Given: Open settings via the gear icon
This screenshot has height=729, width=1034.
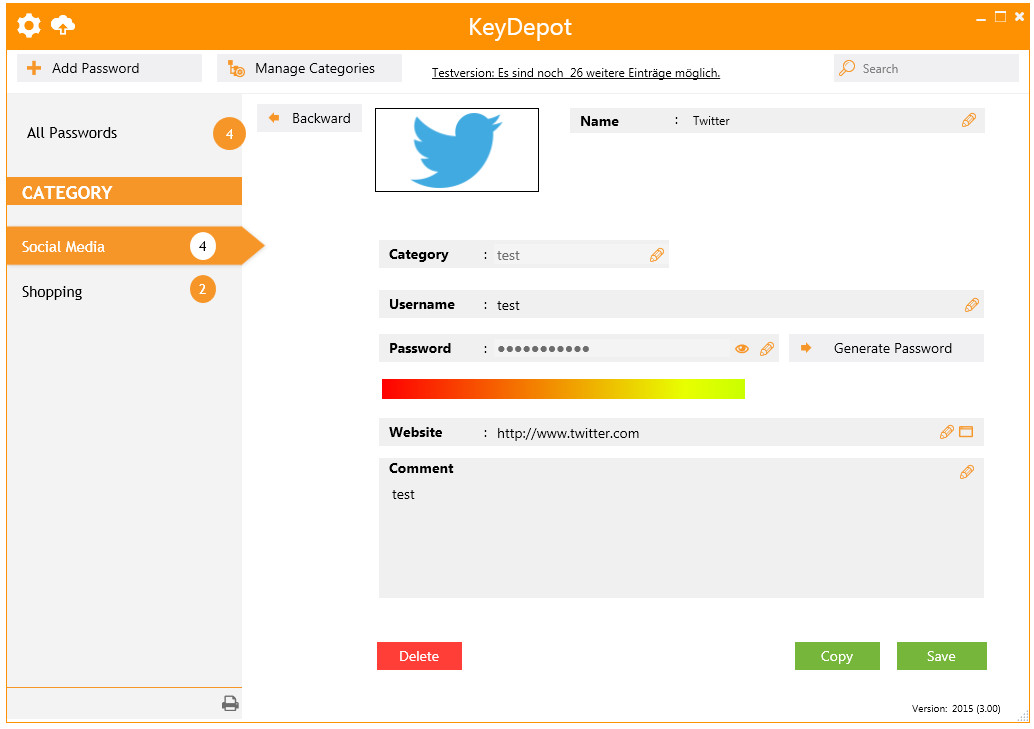Looking at the screenshot, I should 28,26.
